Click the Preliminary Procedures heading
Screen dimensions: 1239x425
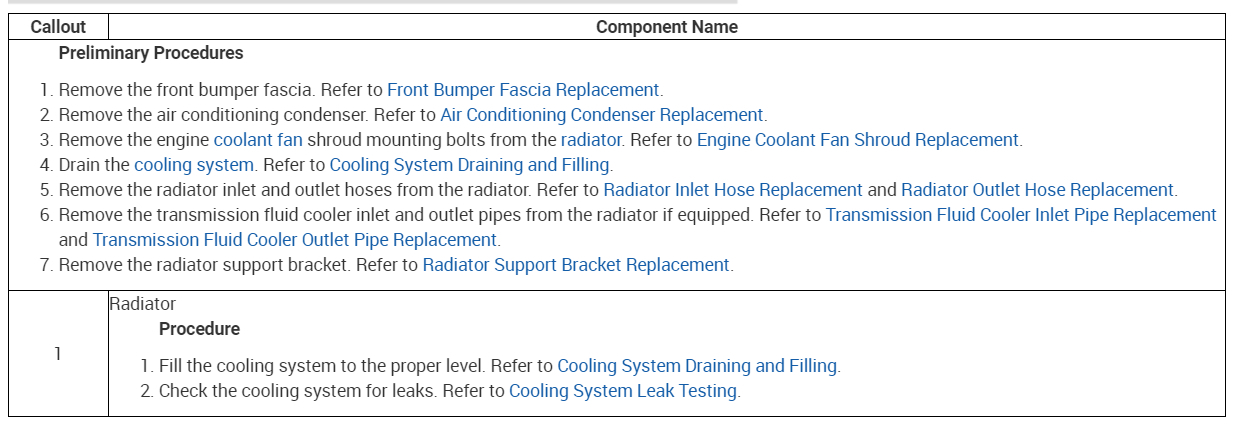coord(151,52)
